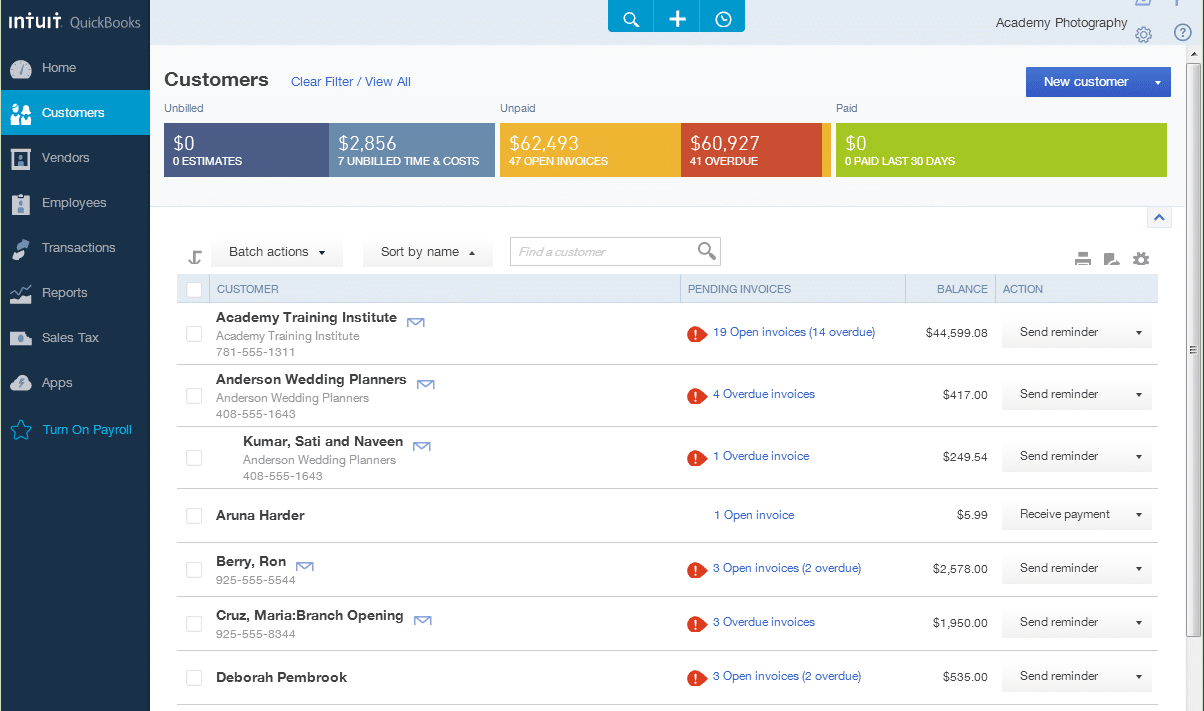Open Reports from the left navigation
This screenshot has height=711, width=1204.
[x=64, y=293]
